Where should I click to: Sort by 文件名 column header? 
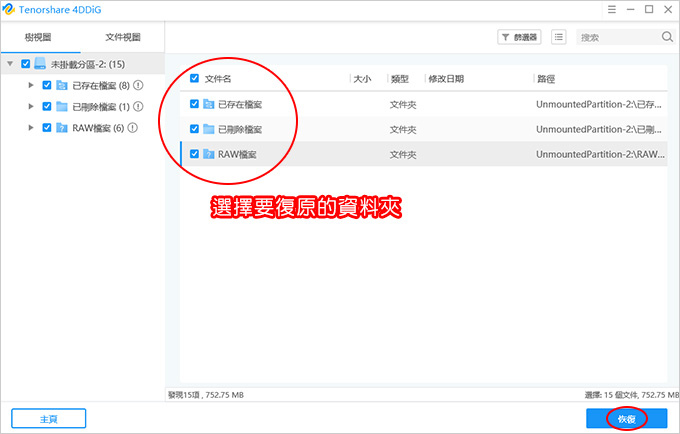pos(218,78)
